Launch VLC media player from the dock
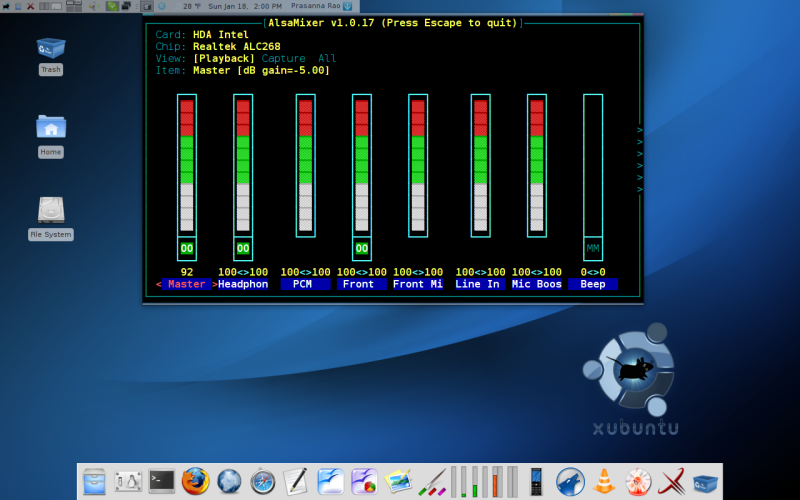The width and height of the screenshot is (800, 500). (x=604, y=481)
